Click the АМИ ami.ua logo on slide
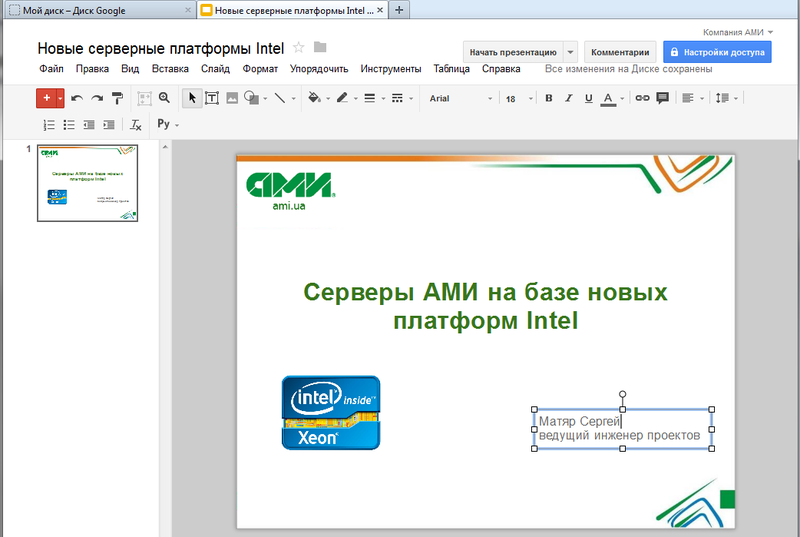Viewport: 800px width, 537px height. coord(290,191)
